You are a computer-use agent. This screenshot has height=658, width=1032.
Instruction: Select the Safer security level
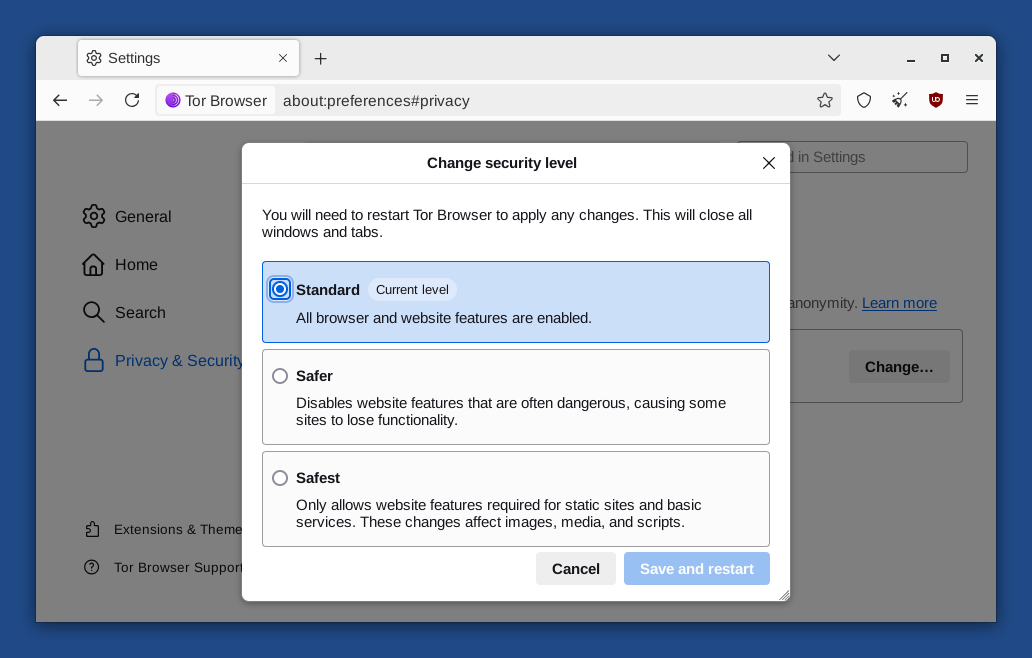click(280, 376)
